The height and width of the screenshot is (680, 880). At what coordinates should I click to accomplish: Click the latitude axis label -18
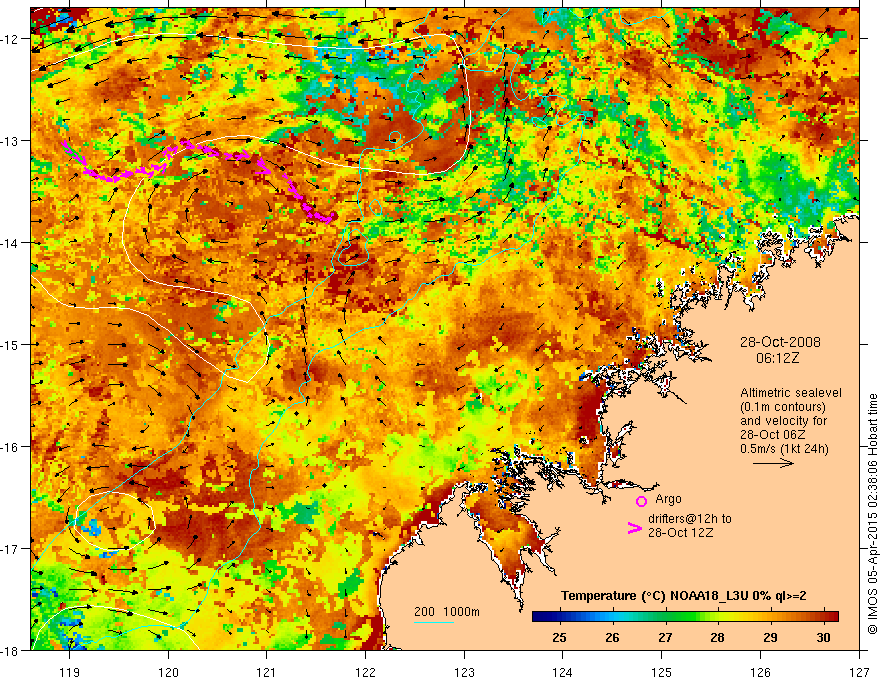point(11,650)
